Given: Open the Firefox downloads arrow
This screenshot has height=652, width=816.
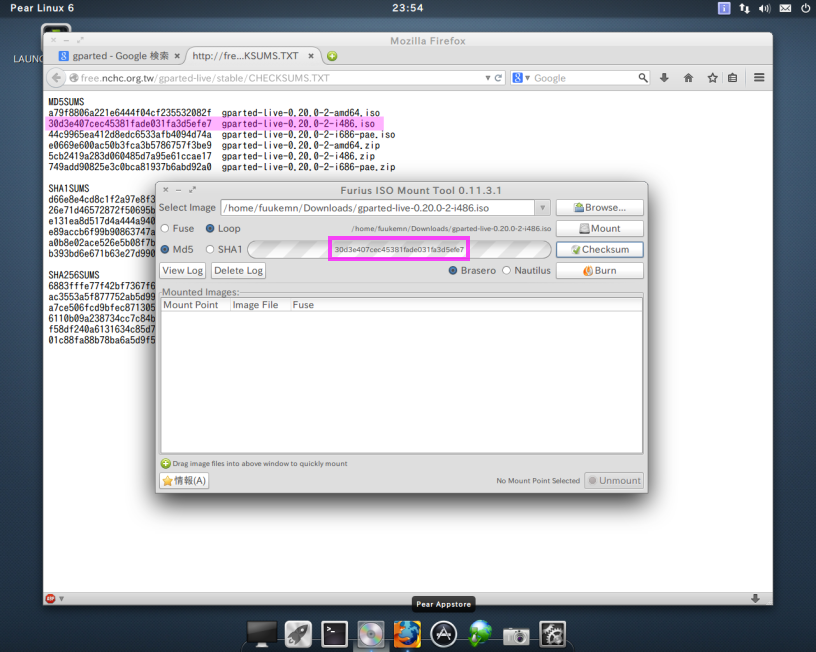Looking at the screenshot, I should coord(664,78).
